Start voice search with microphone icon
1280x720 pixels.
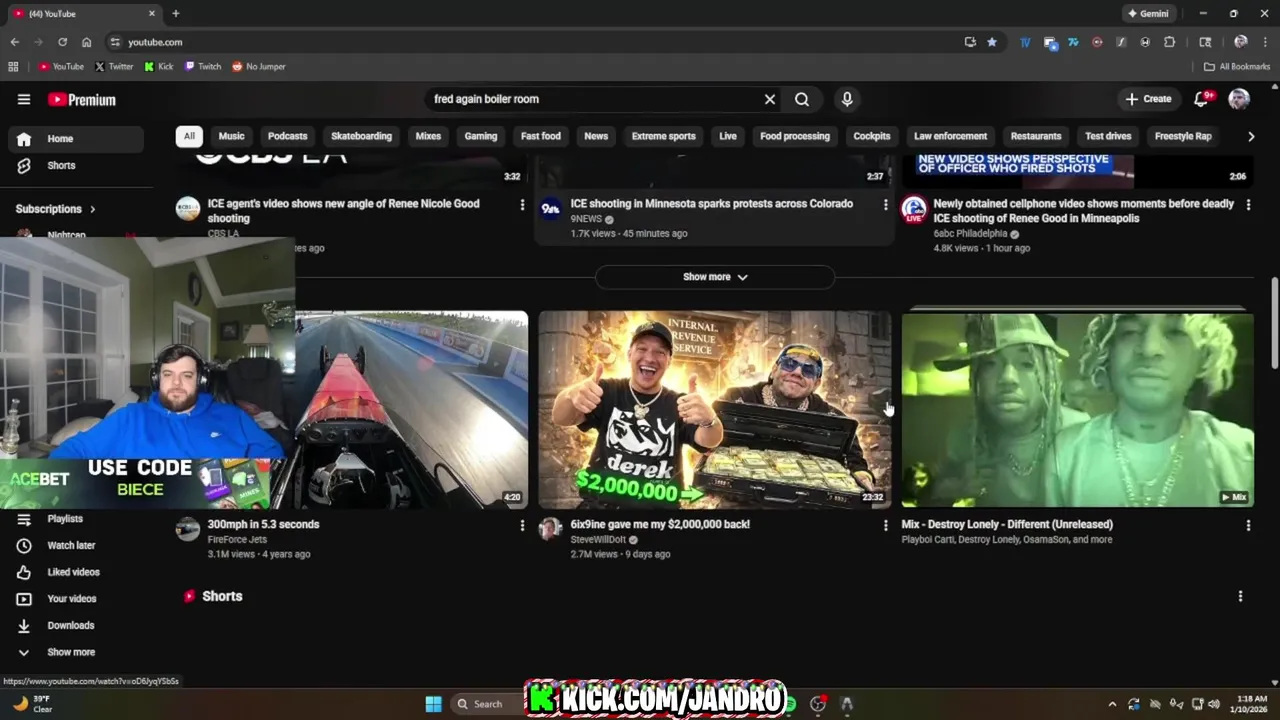point(847,99)
